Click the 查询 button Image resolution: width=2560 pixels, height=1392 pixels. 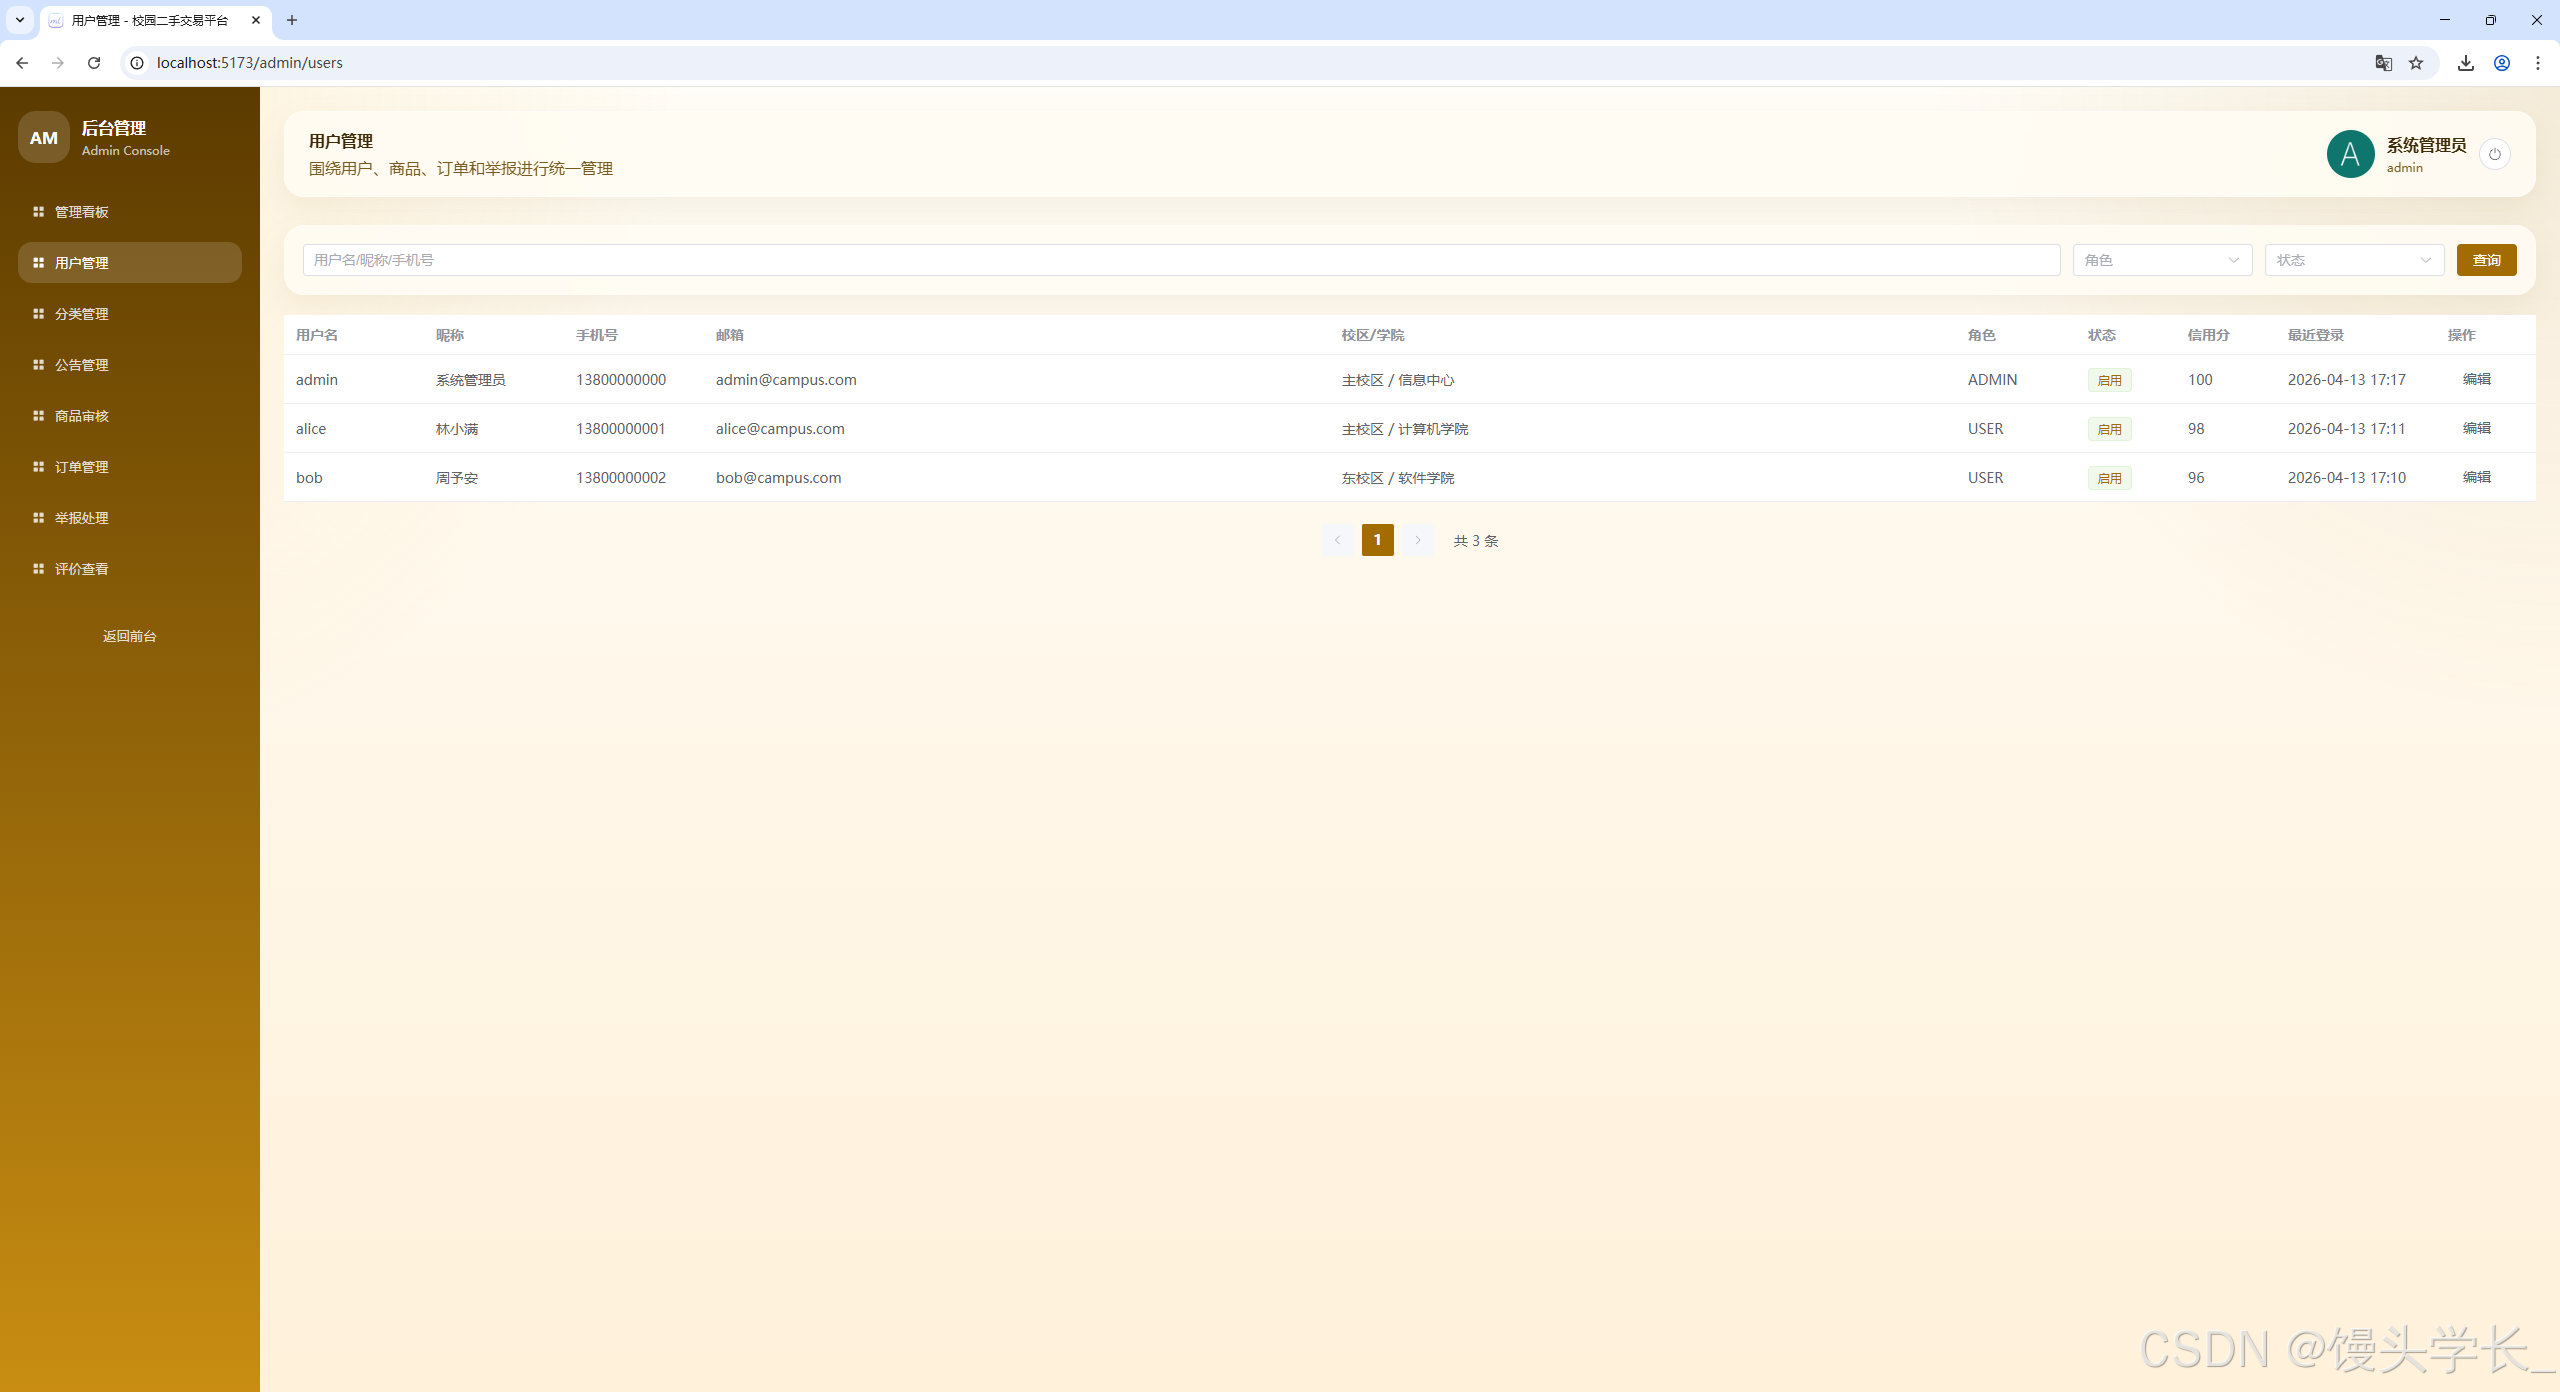[2486, 260]
